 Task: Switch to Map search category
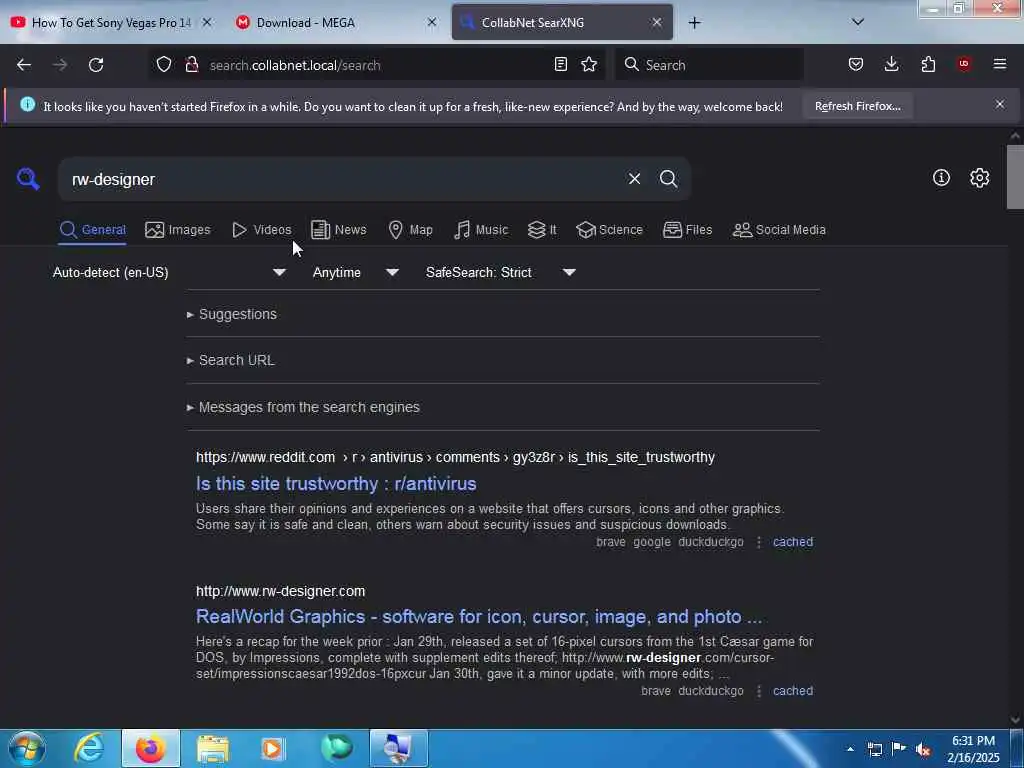410,230
